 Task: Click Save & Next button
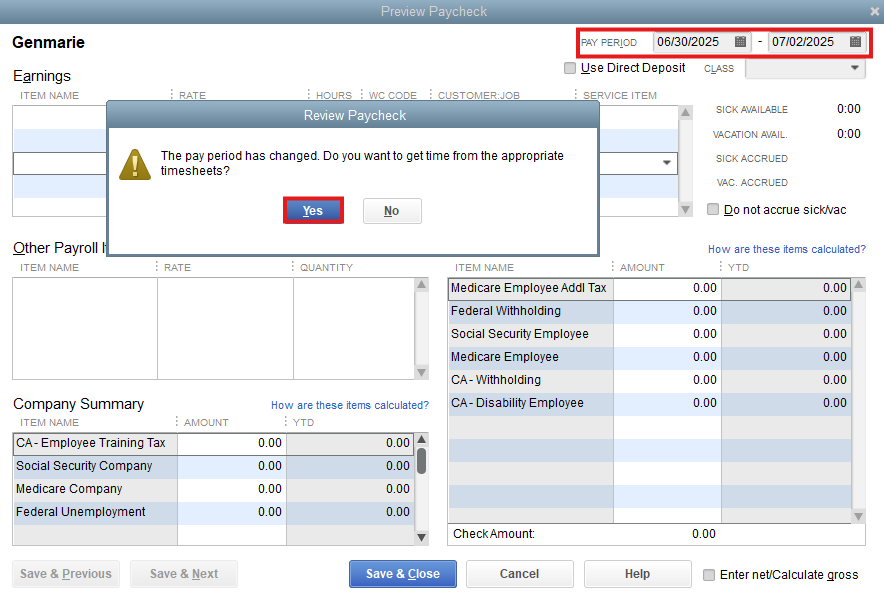click(x=184, y=574)
